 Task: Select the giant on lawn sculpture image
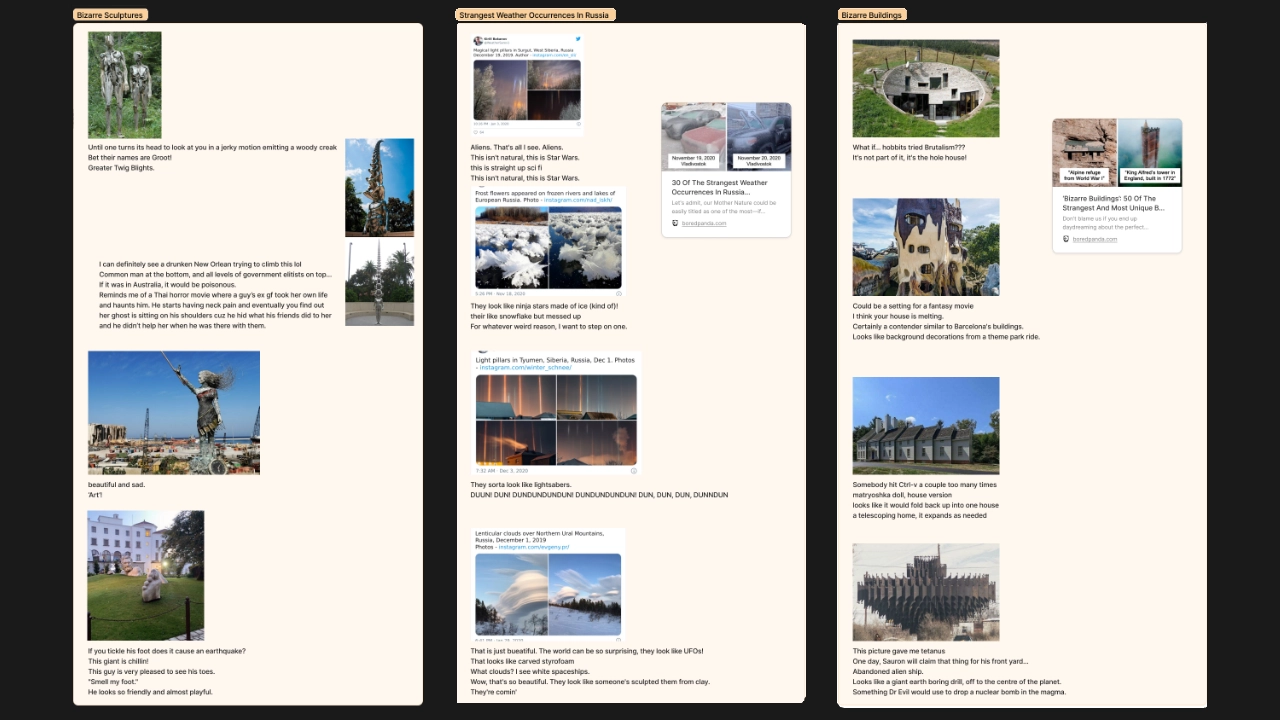click(146, 575)
